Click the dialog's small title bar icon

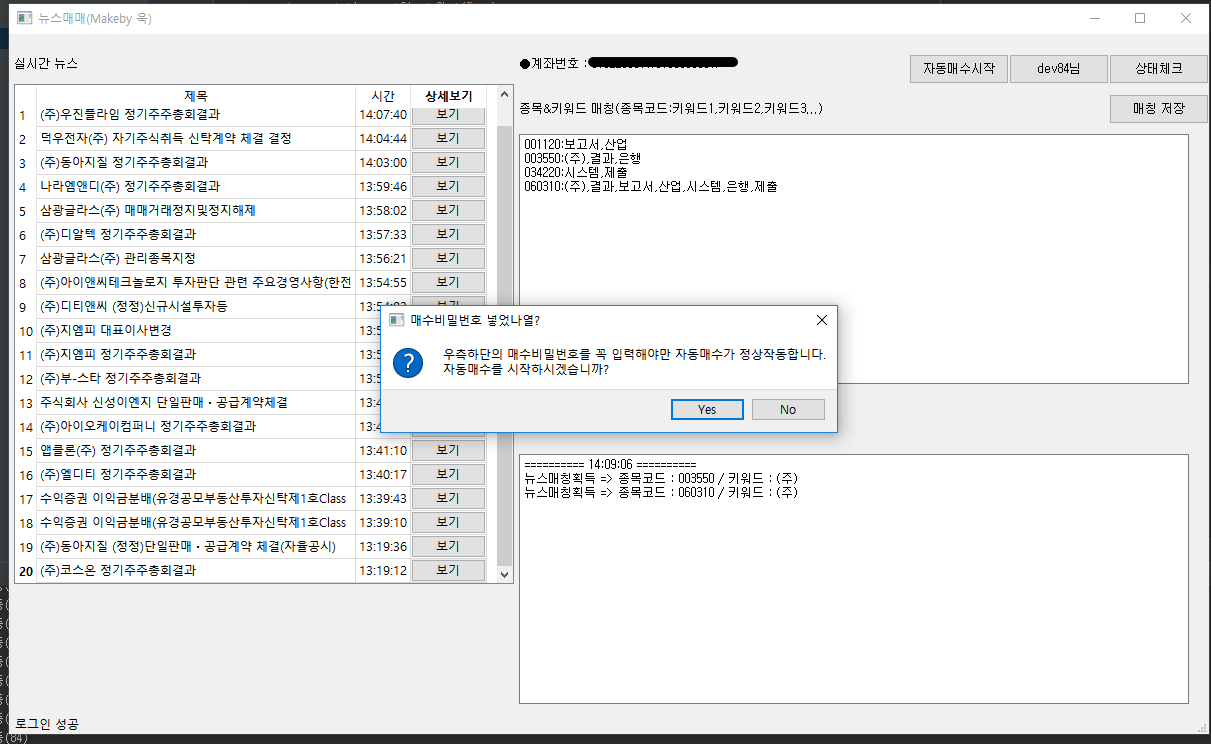(396, 320)
